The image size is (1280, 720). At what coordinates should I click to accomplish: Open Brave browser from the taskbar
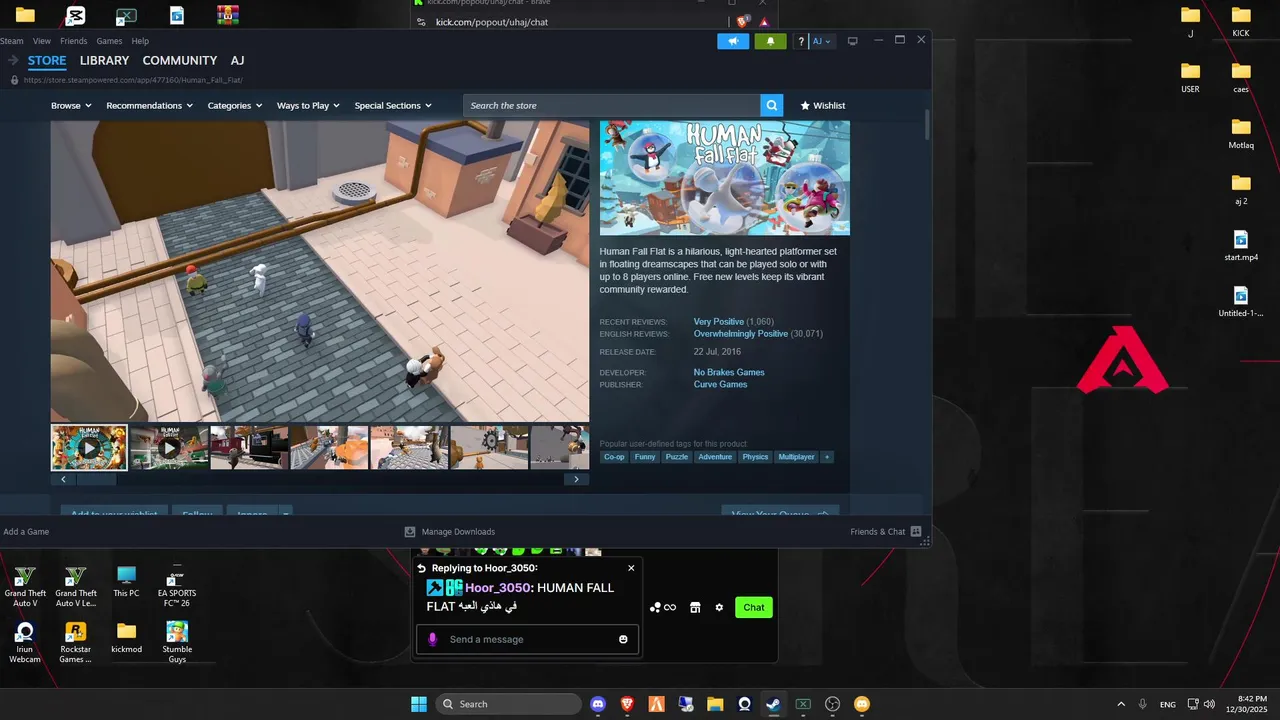coord(627,704)
